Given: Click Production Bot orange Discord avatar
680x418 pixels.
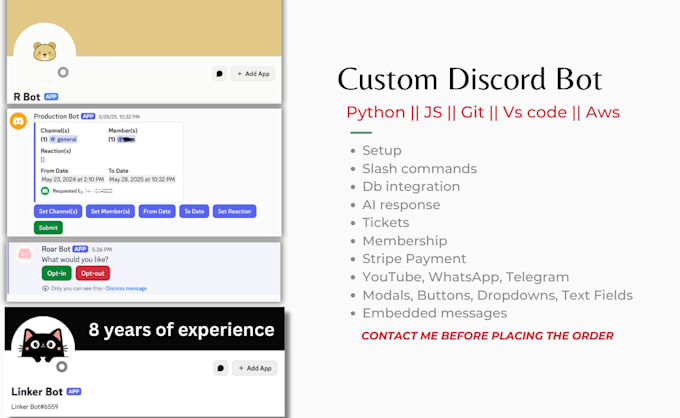Looking at the screenshot, I should (x=18, y=121).
